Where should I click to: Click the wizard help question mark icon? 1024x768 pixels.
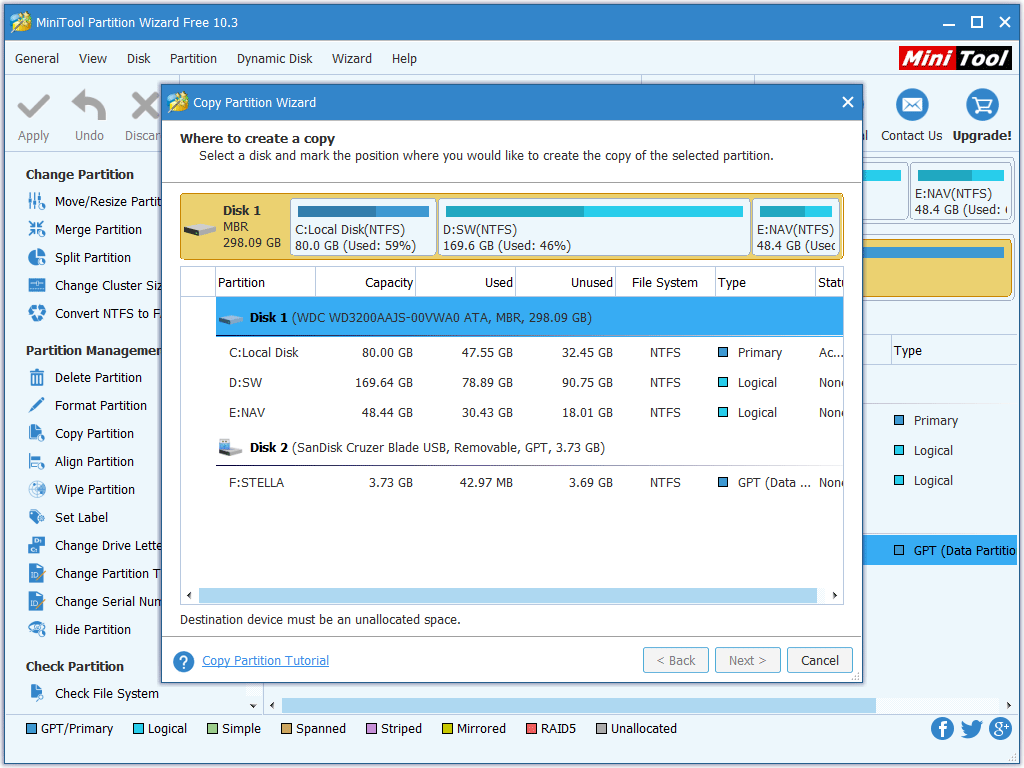[x=184, y=661]
